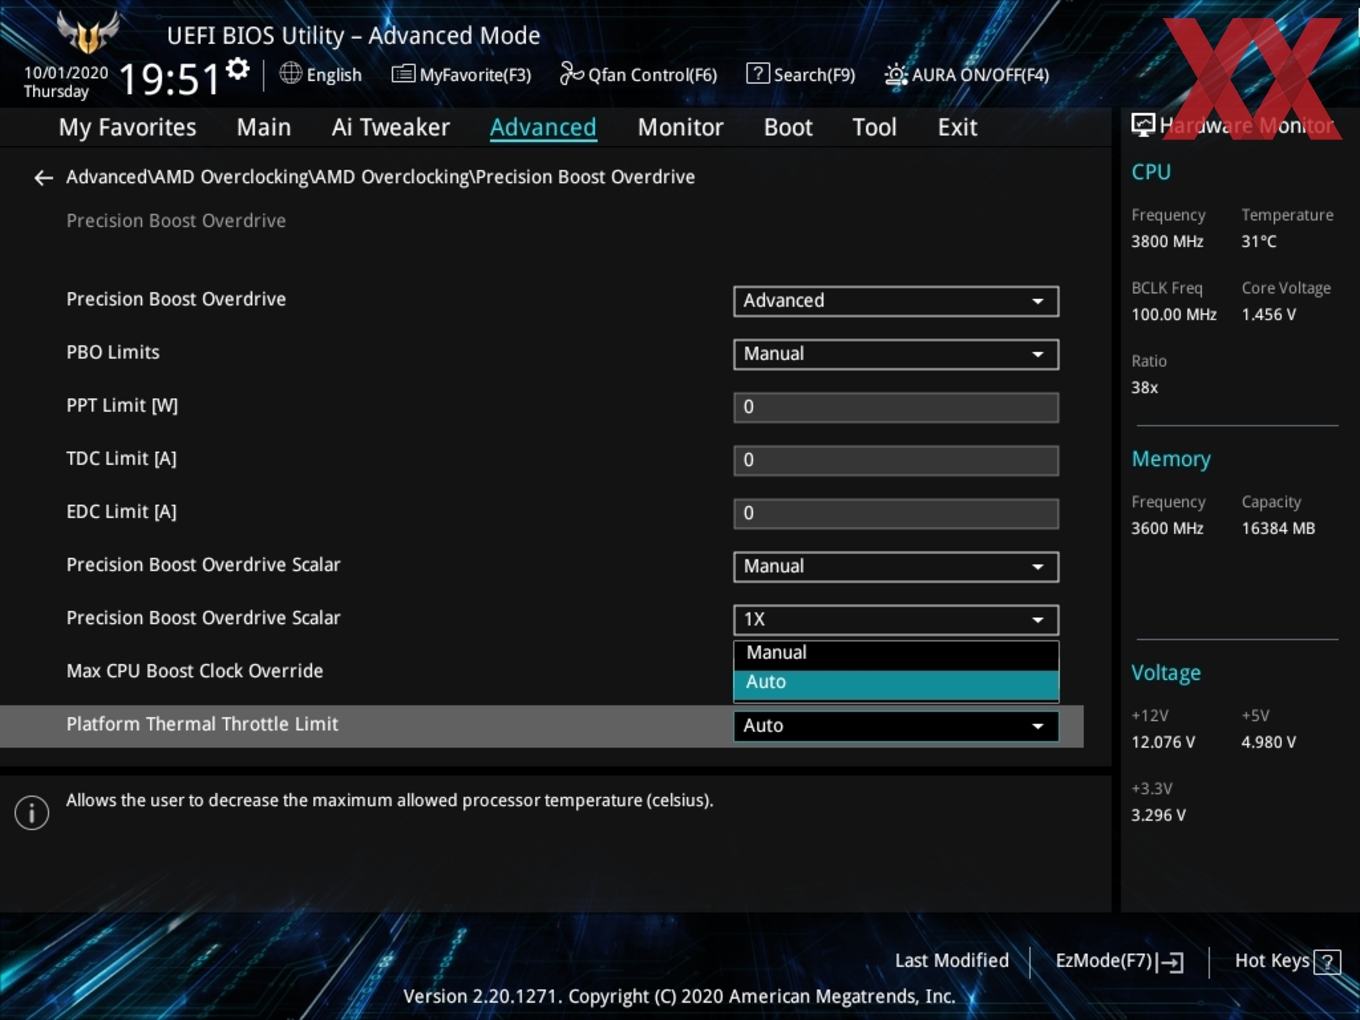Select the PPT Limit [W] label
Screen dimensions: 1360x1020
pos(122,405)
